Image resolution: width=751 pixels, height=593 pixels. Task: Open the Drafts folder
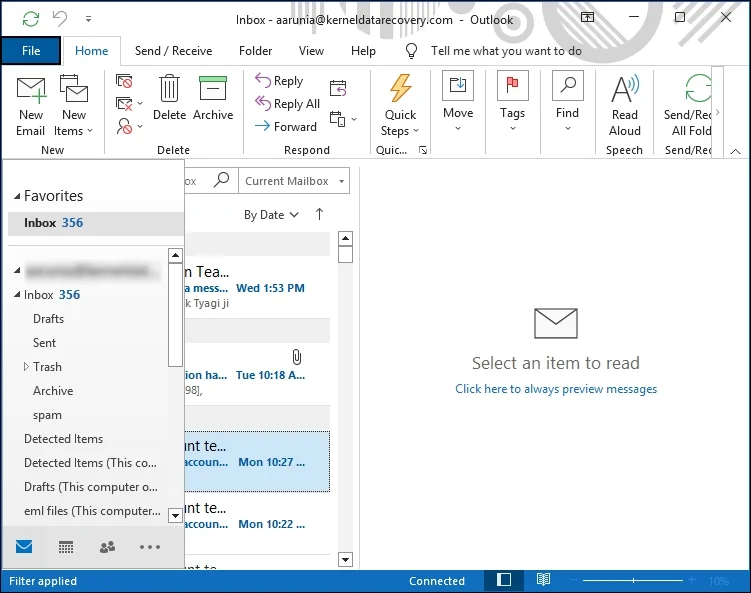48,319
